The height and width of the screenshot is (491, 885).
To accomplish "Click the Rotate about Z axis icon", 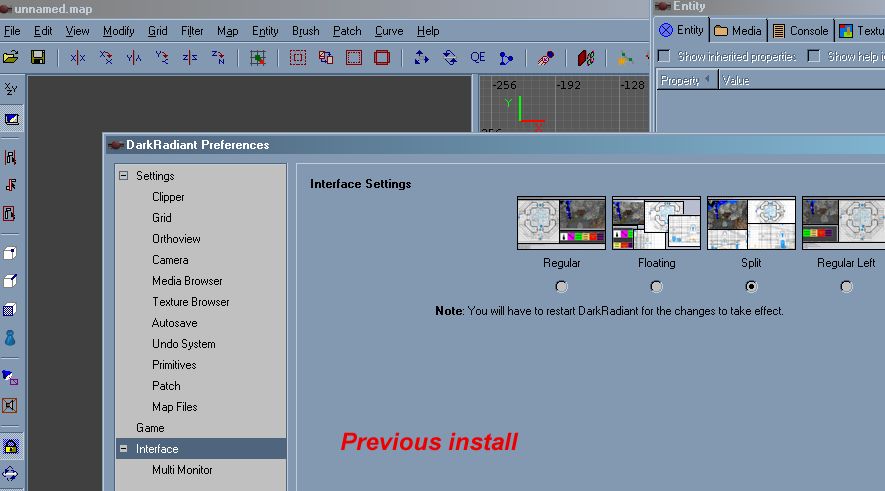I will [x=218, y=58].
